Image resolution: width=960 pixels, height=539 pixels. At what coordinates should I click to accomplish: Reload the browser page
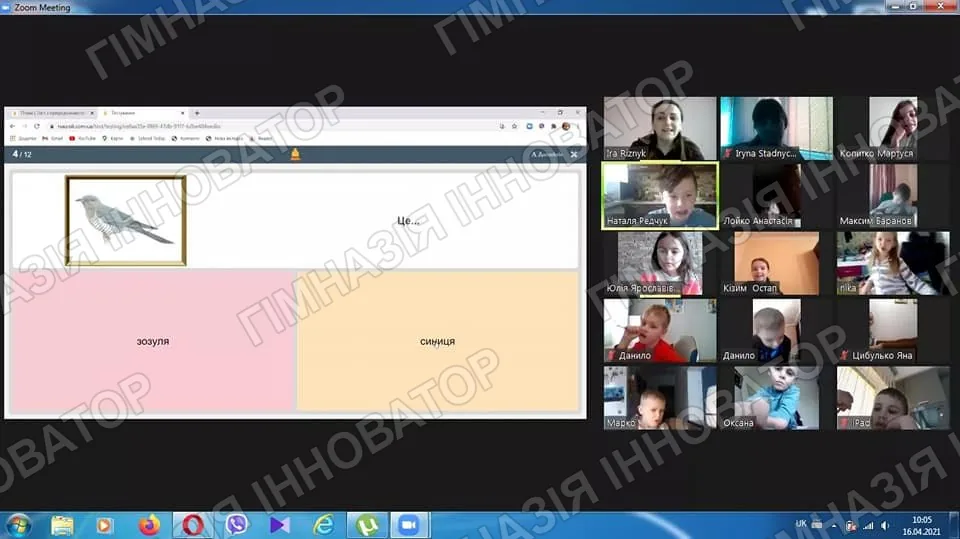(37, 126)
